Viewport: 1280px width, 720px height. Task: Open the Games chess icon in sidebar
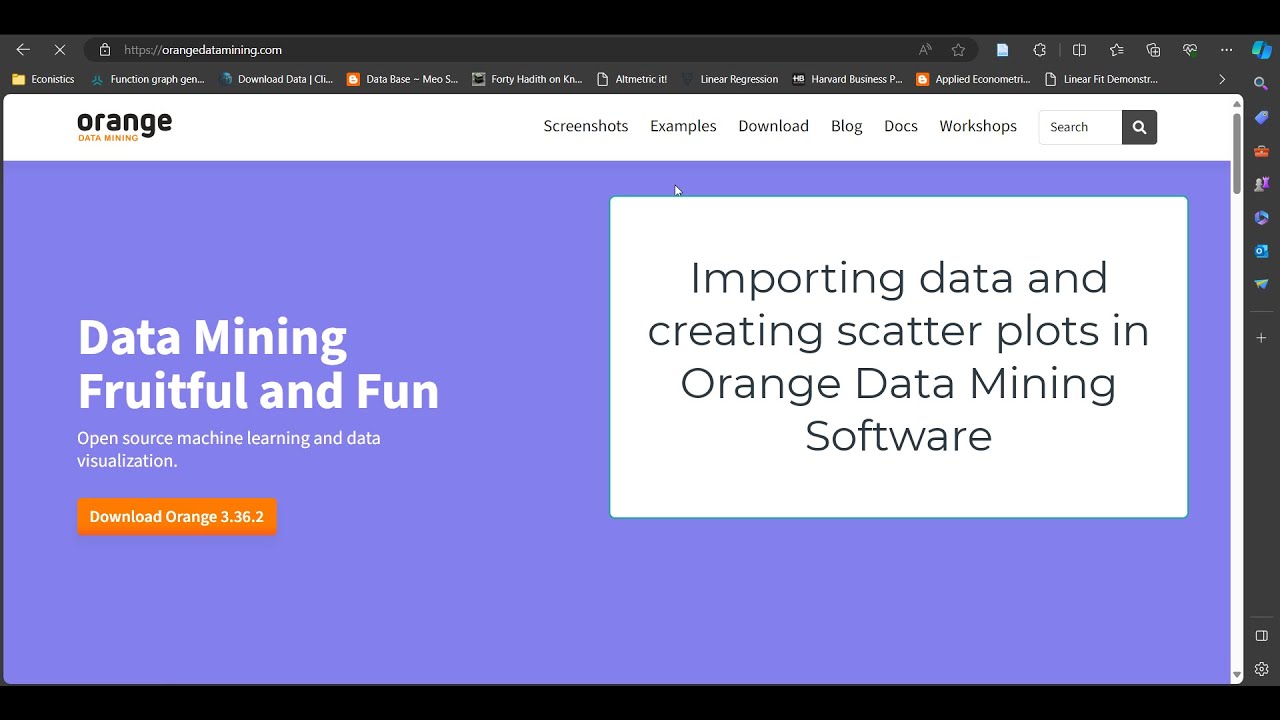(x=1261, y=184)
